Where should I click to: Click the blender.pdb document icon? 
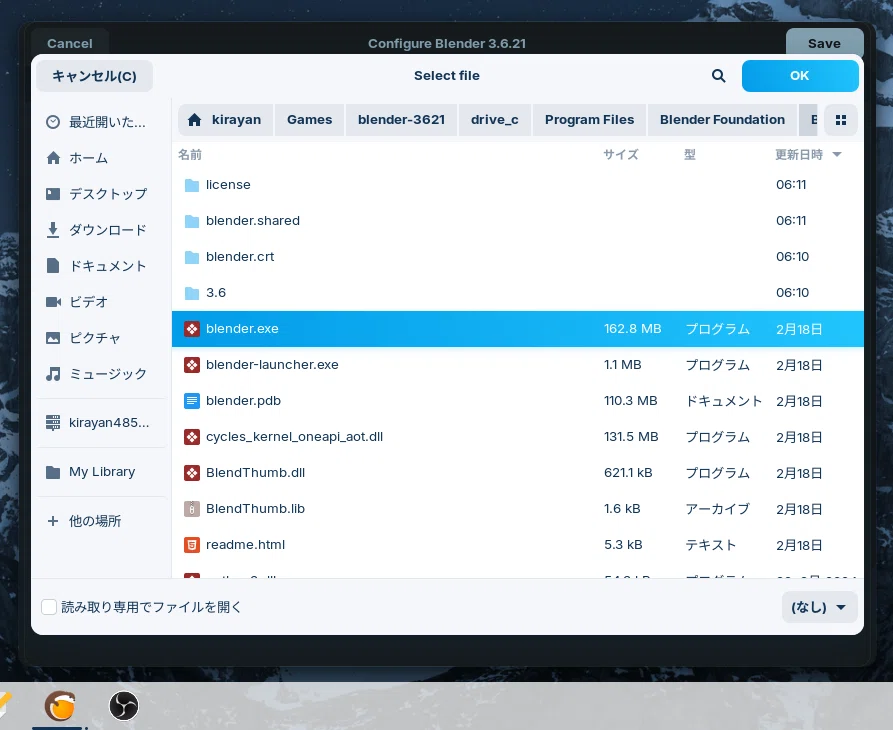click(192, 401)
